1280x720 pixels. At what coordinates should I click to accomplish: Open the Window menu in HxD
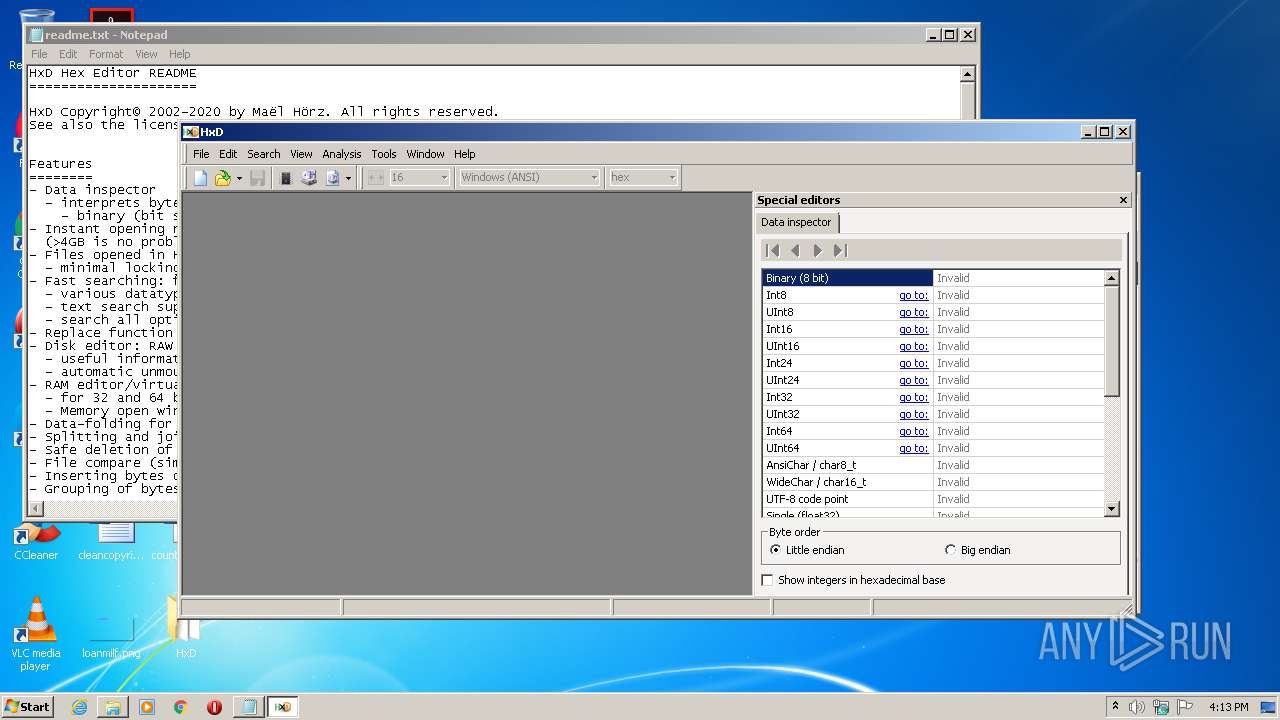(425, 154)
